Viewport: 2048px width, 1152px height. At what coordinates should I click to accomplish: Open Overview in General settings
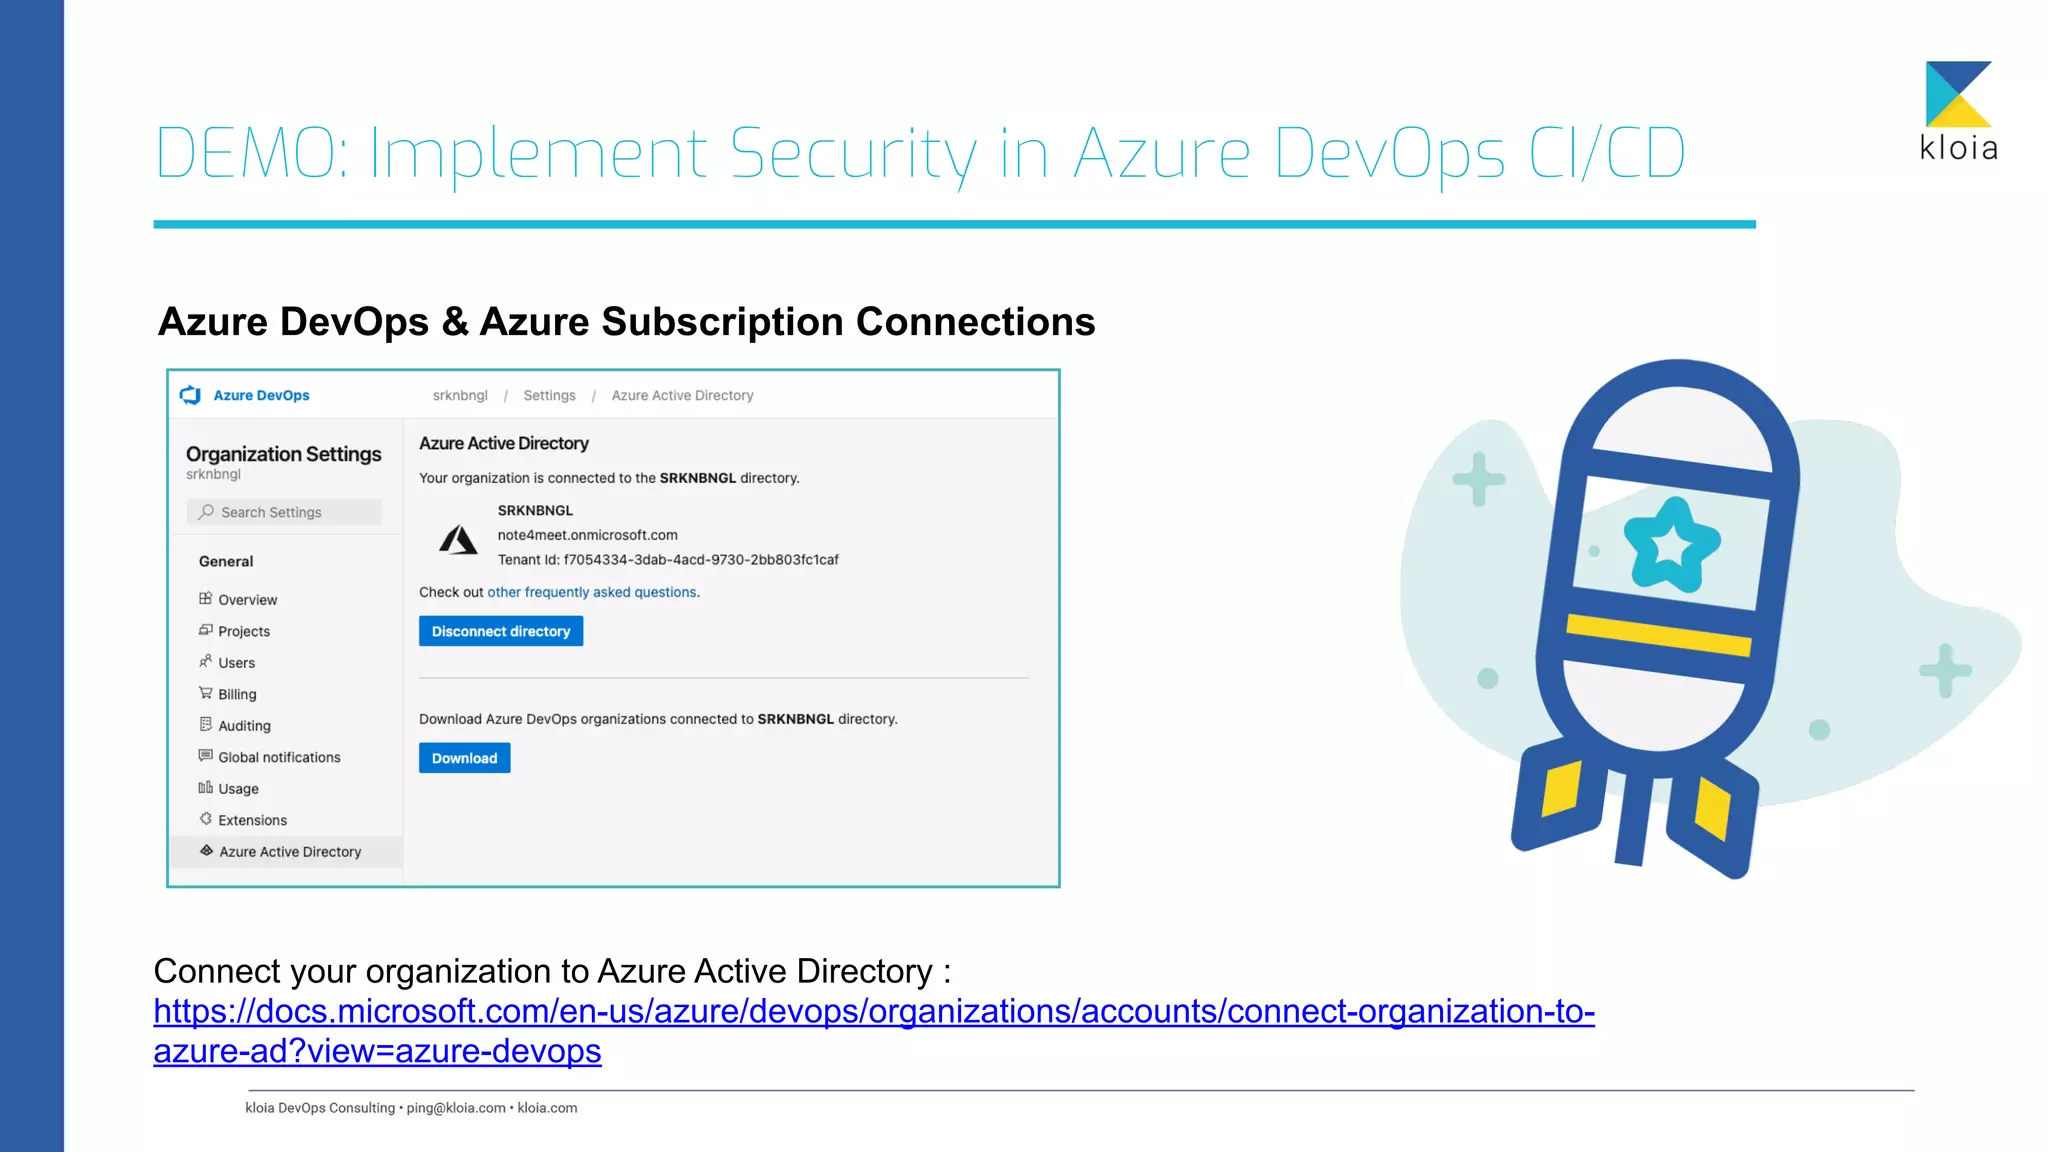247,600
